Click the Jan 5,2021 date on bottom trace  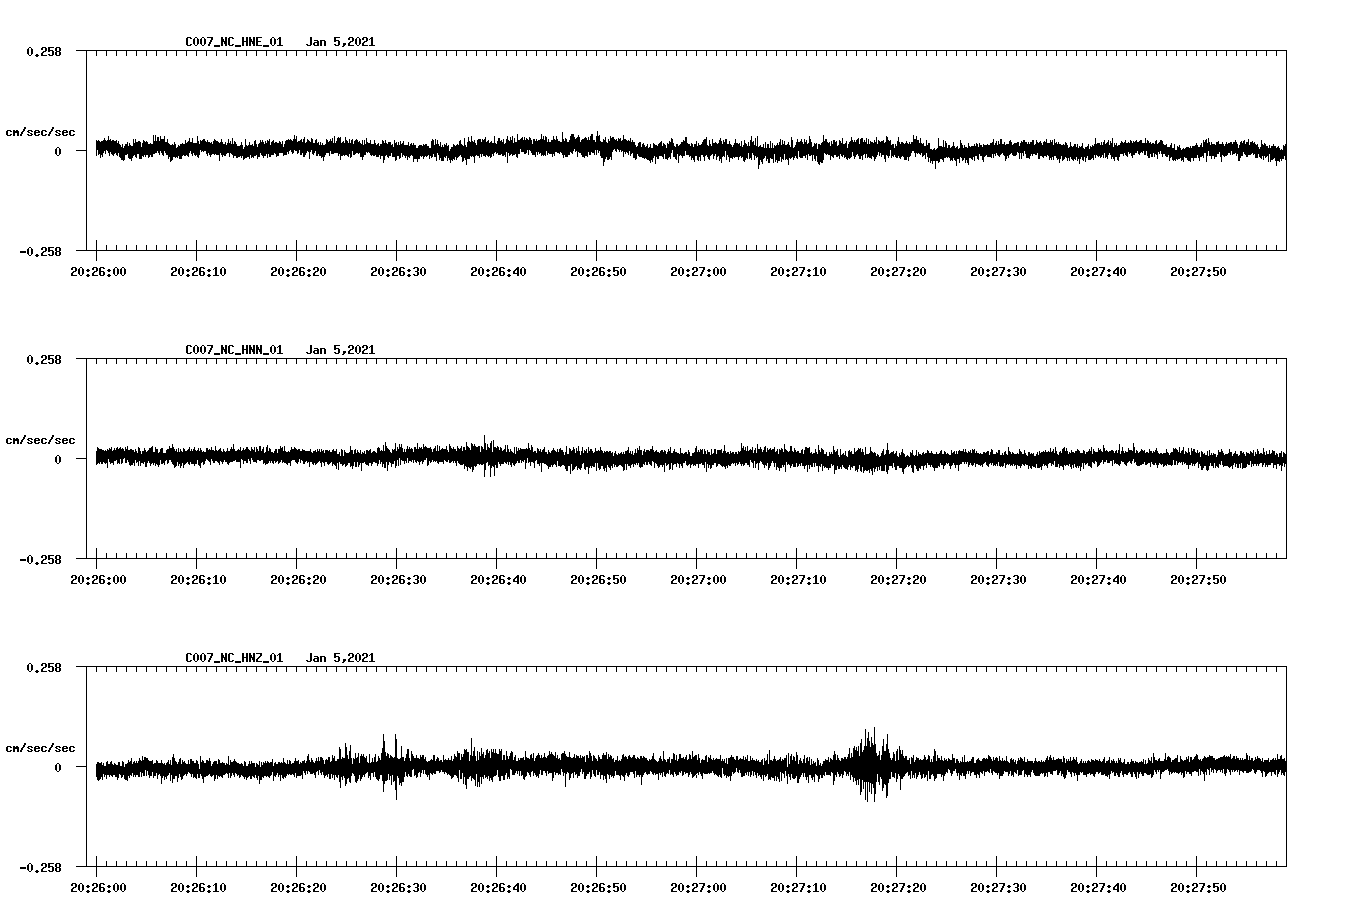click(x=341, y=657)
